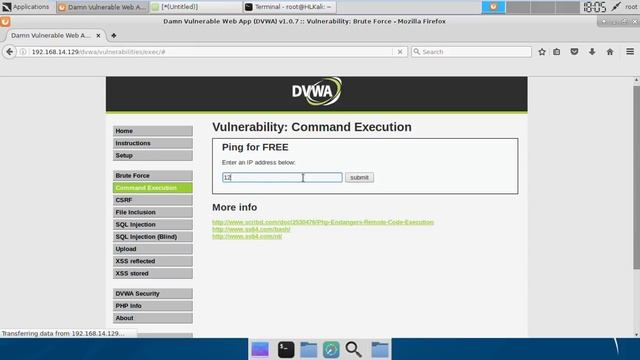
Task: Open SQL Injection (Blind) page
Action: click(x=153, y=236)
